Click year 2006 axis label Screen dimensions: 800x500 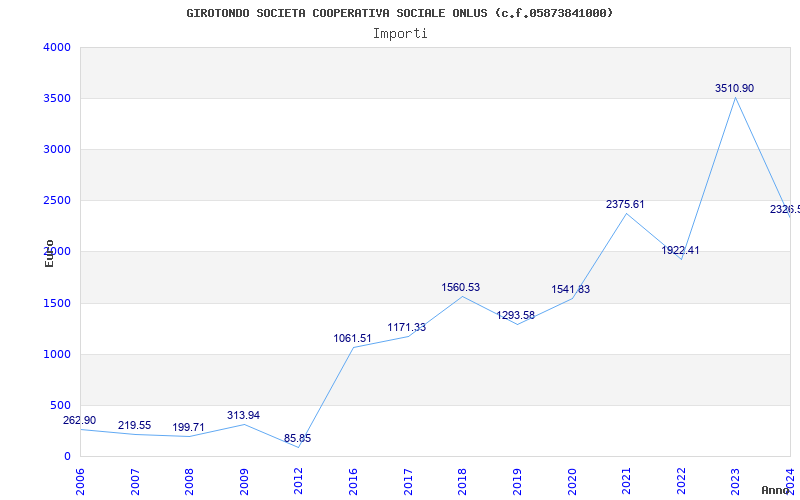tap(81, 481)
